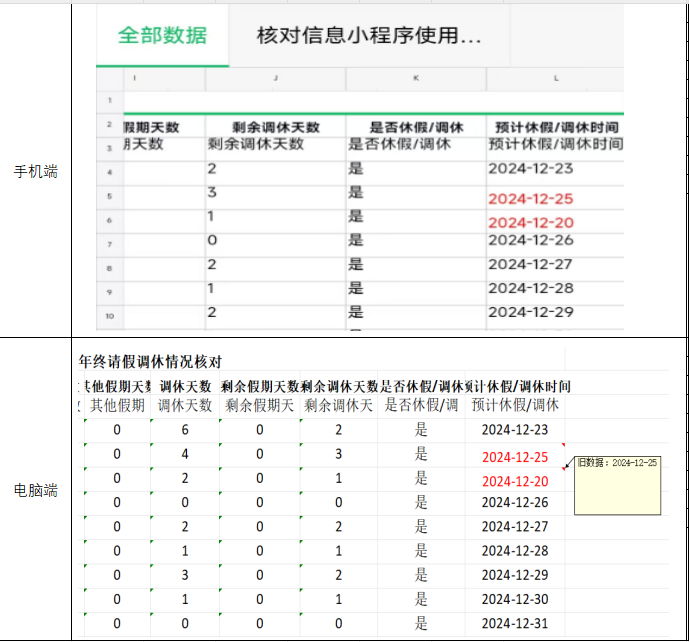
Task: Click desktop date 2024-12-31
Action: coord(515,623)
